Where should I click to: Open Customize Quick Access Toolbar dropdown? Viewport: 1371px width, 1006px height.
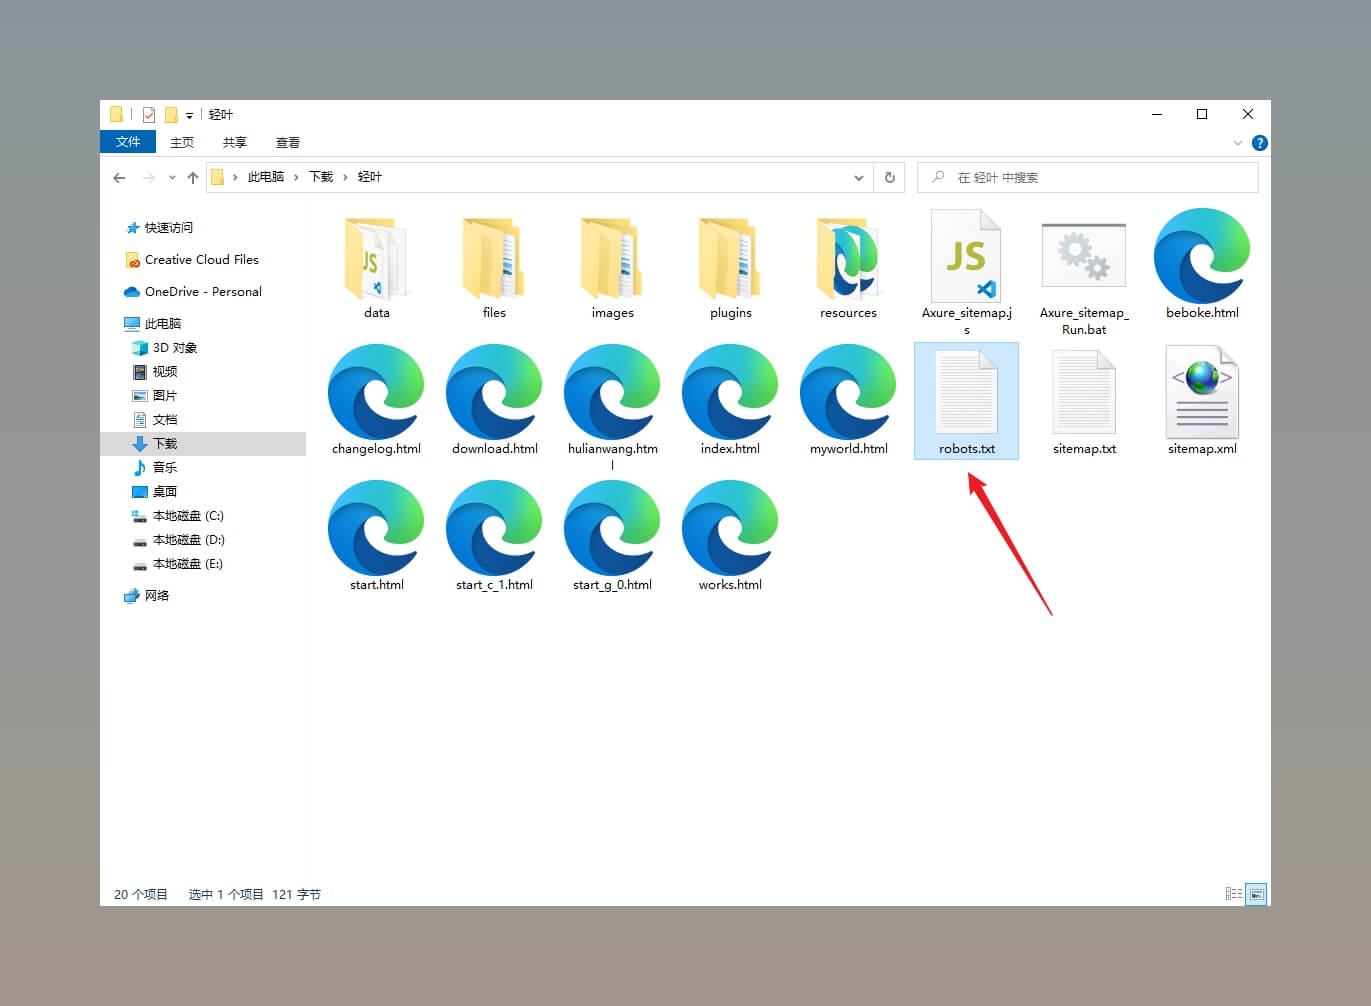pos(189,115)
